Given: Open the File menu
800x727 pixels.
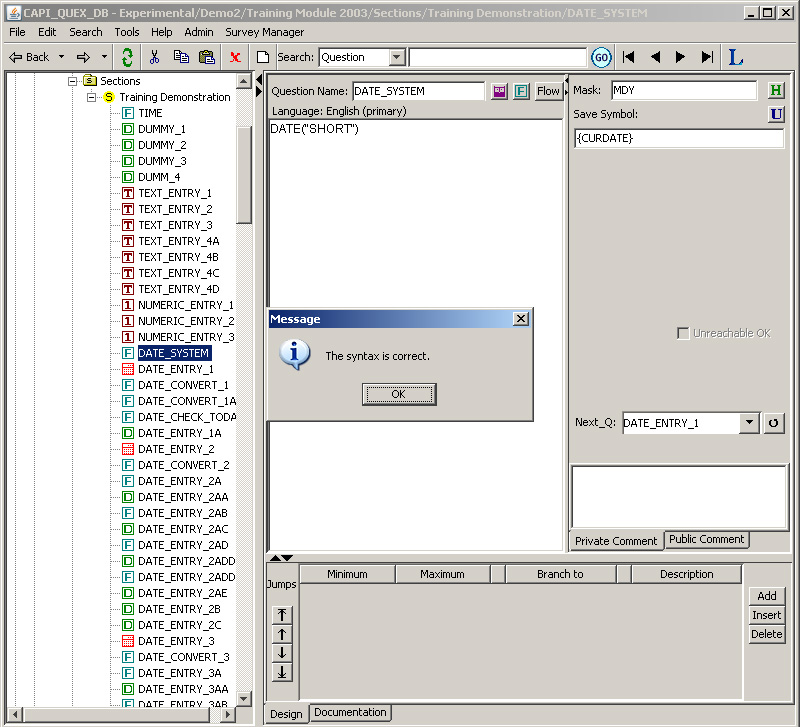Looking at the screenshot, I should click(x=17, y=32).
